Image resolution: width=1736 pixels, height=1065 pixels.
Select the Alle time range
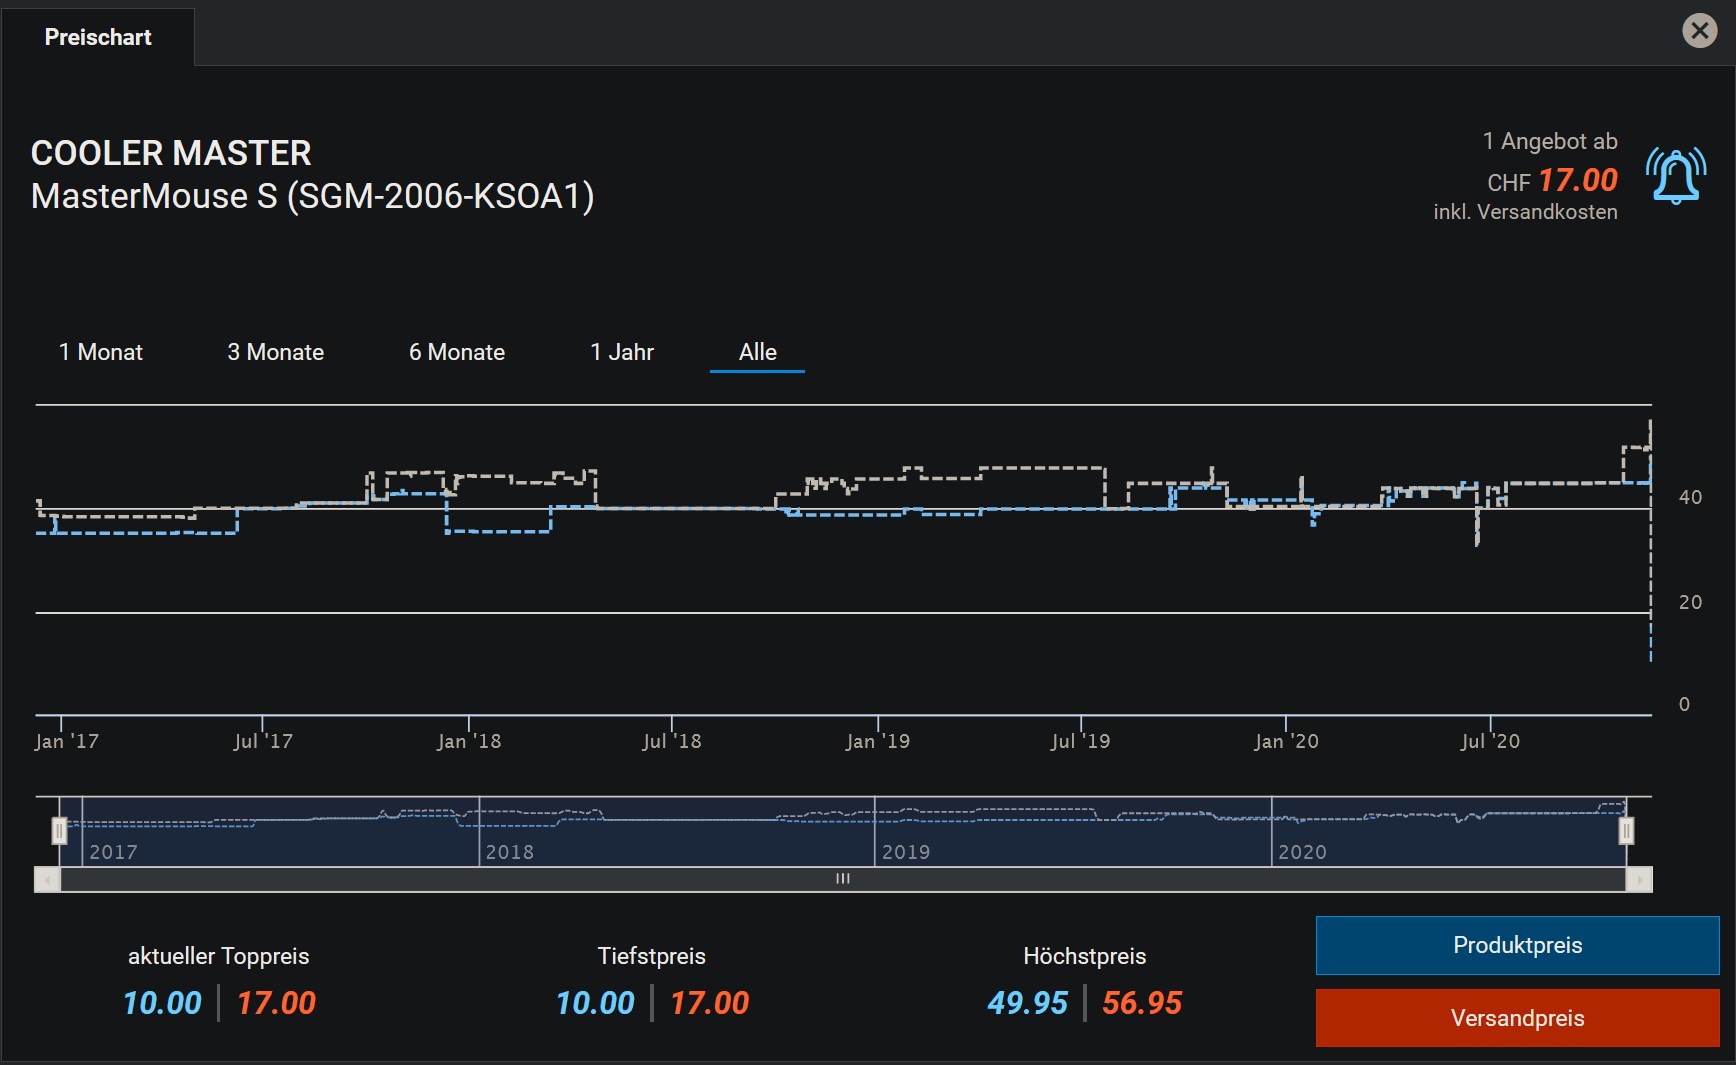tap(757, 352)
